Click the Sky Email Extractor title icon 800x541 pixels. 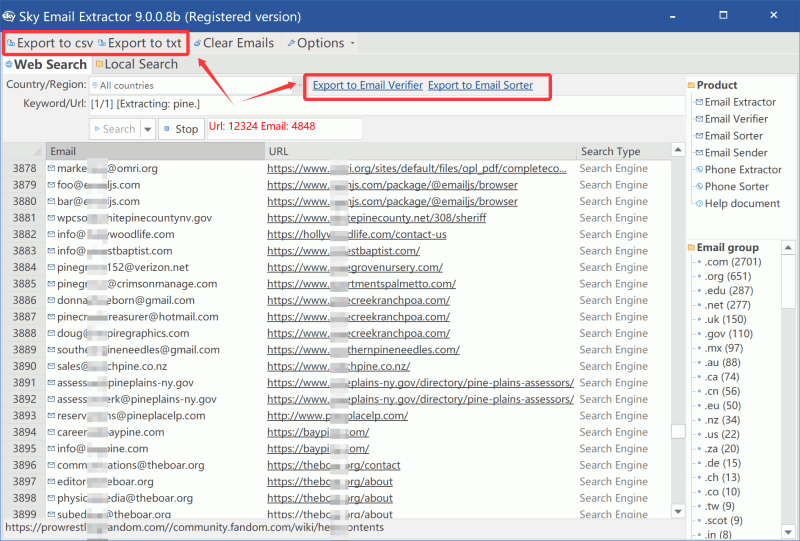[x=9, y=16]
